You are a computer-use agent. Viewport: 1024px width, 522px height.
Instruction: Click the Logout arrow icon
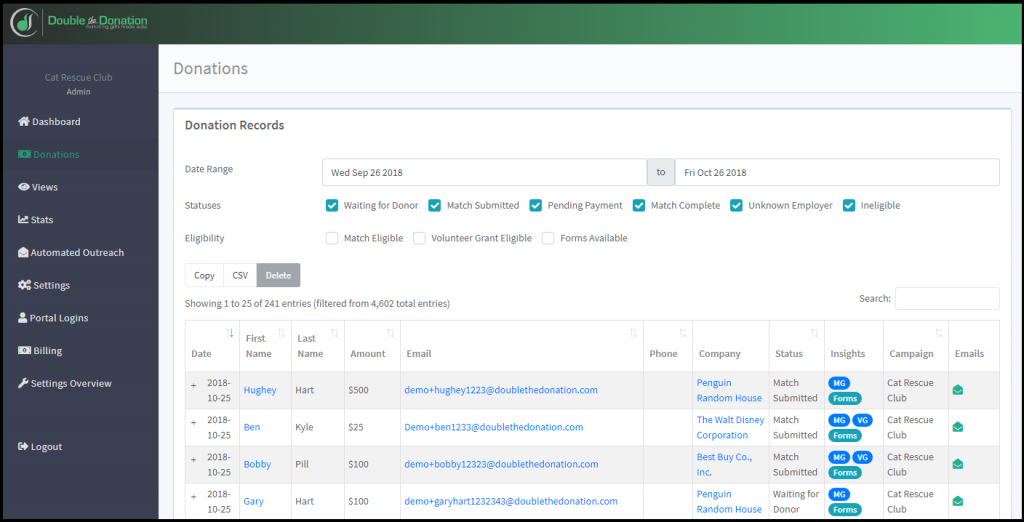point(24,446)
